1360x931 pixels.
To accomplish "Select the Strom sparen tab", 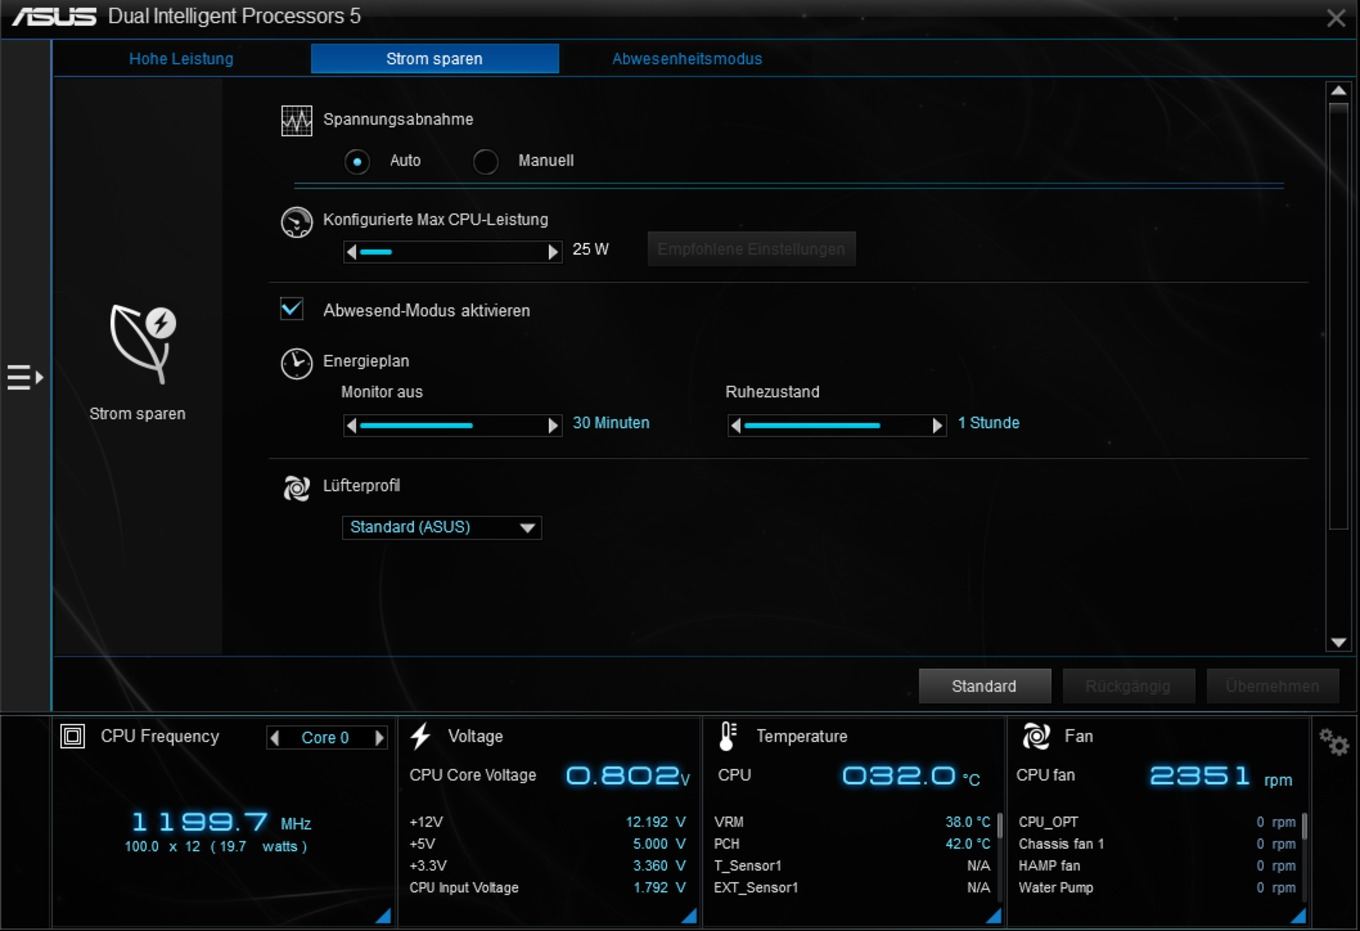I will point(435,59).
